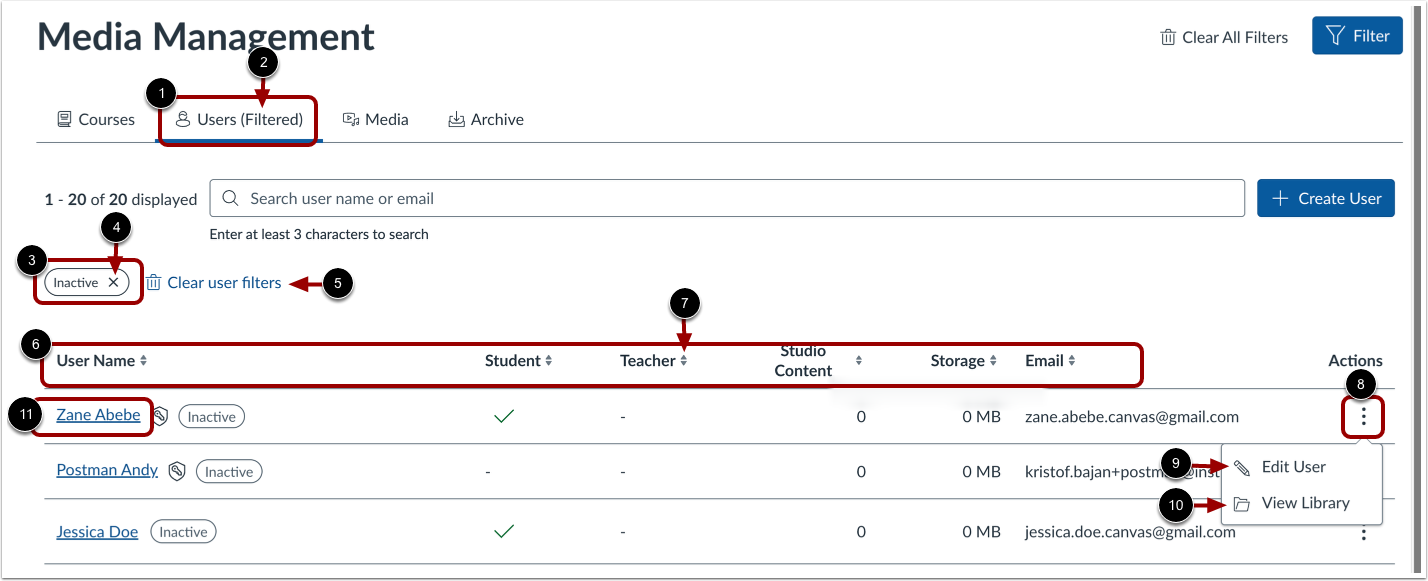Click the magnifier icon in the search bar

click(x=230, y=198)
